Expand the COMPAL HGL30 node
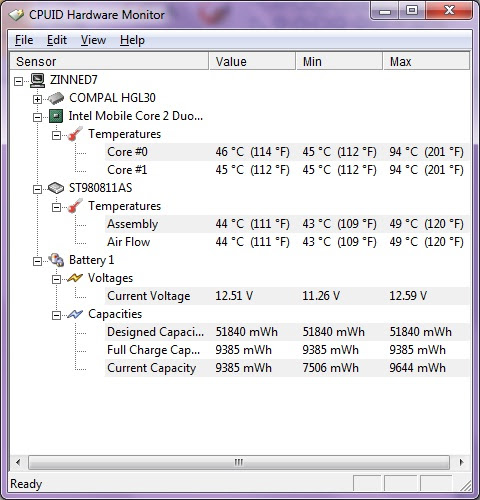 pos(38,99)
